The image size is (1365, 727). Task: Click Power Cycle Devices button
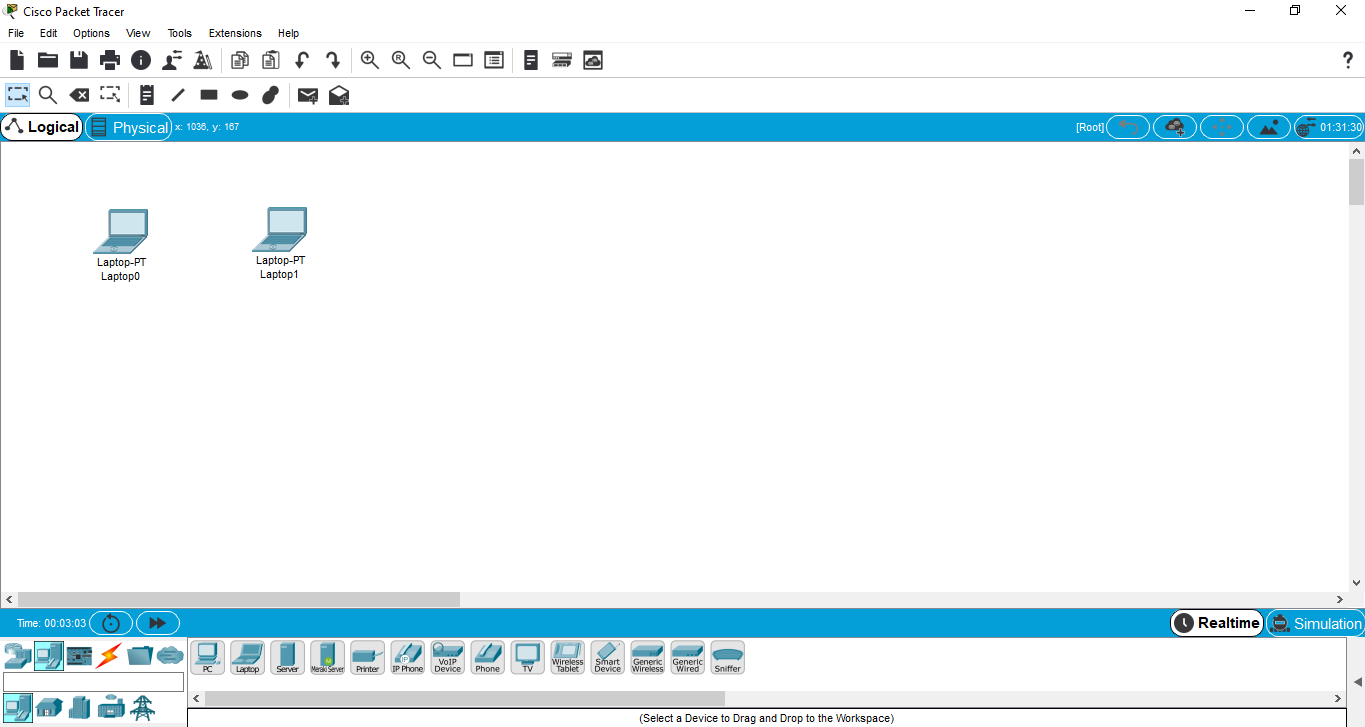coord(111,623)
